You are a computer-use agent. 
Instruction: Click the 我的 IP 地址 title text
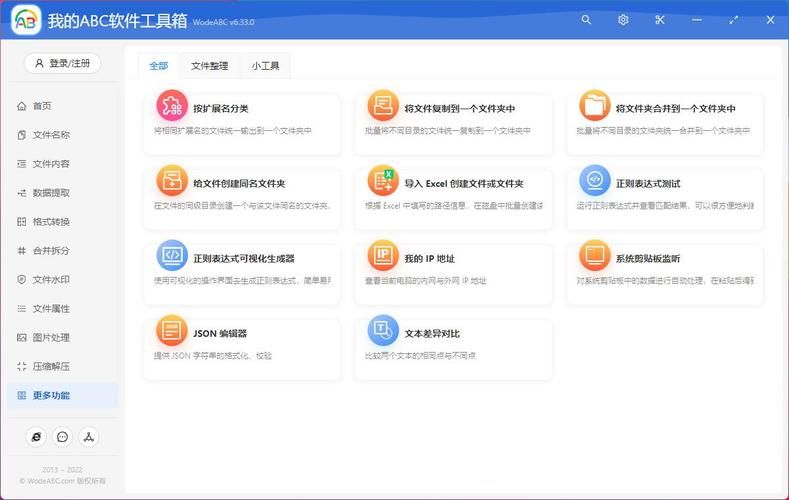(x=430, y=258)
